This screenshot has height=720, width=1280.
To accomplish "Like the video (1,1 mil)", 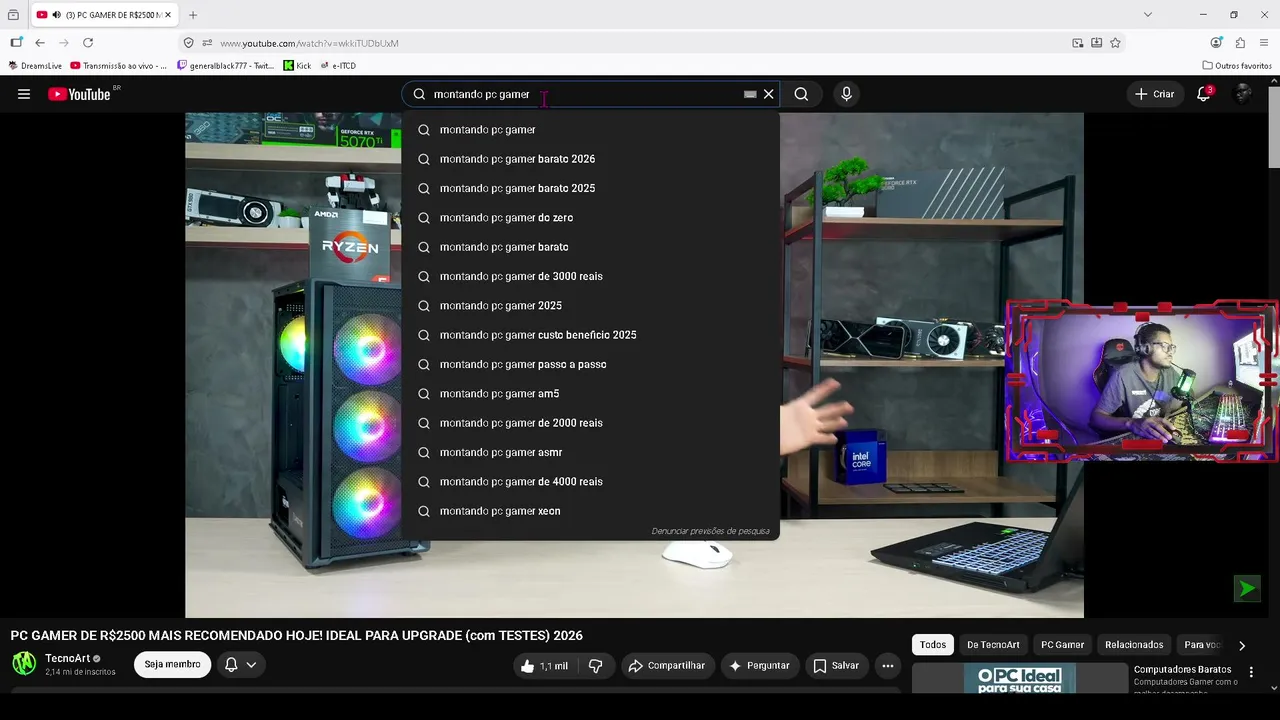I will click(x=544, y=666).
